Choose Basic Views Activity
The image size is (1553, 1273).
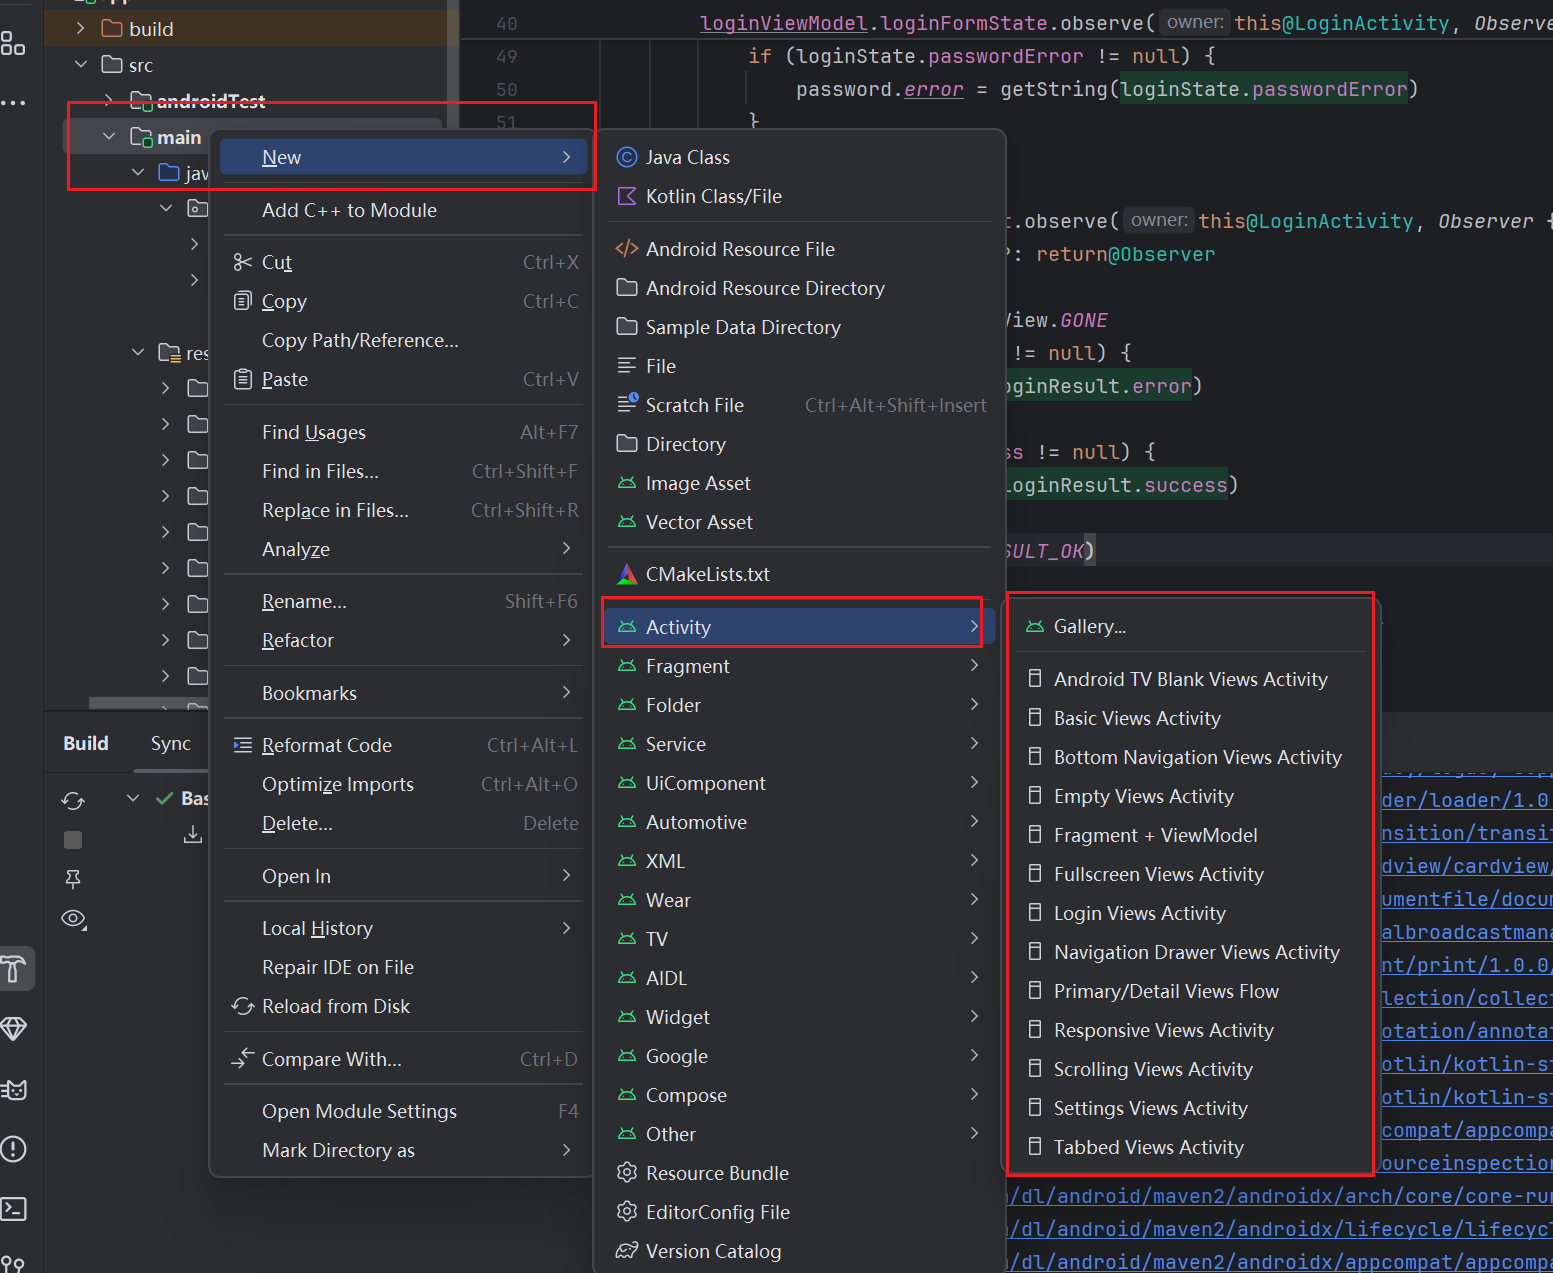pyautogui.click(x=1190, y=718)
